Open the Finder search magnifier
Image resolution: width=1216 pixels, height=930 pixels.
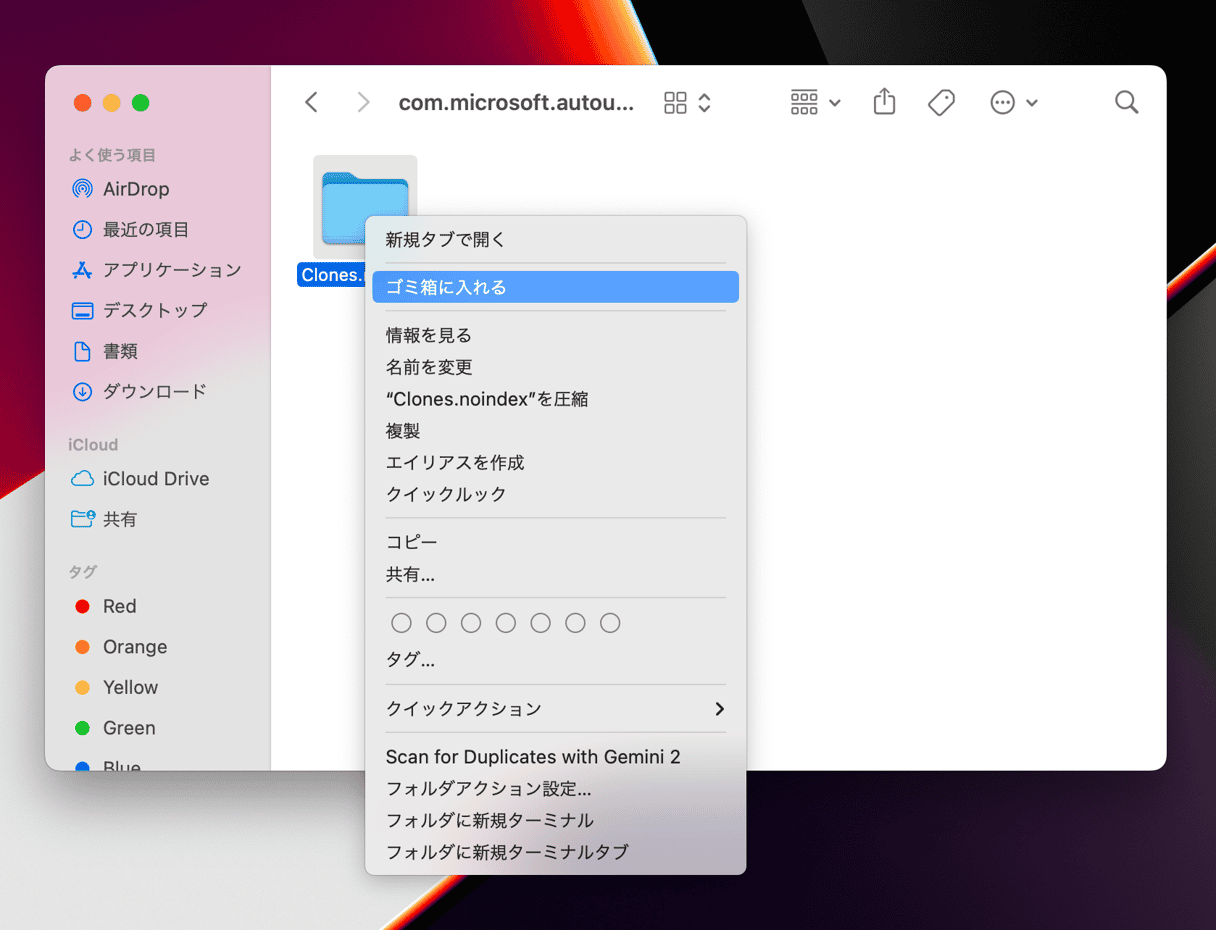1126,102
